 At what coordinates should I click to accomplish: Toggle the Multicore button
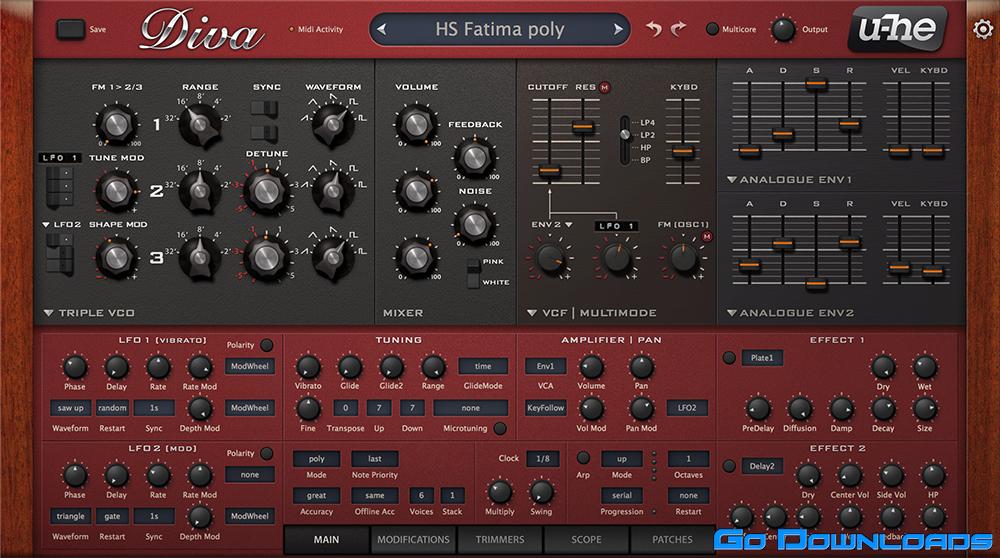click(713, 30)
